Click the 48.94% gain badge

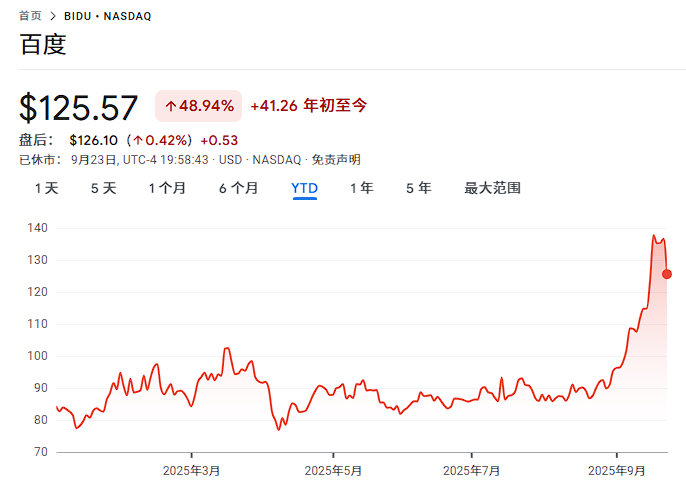199,106
